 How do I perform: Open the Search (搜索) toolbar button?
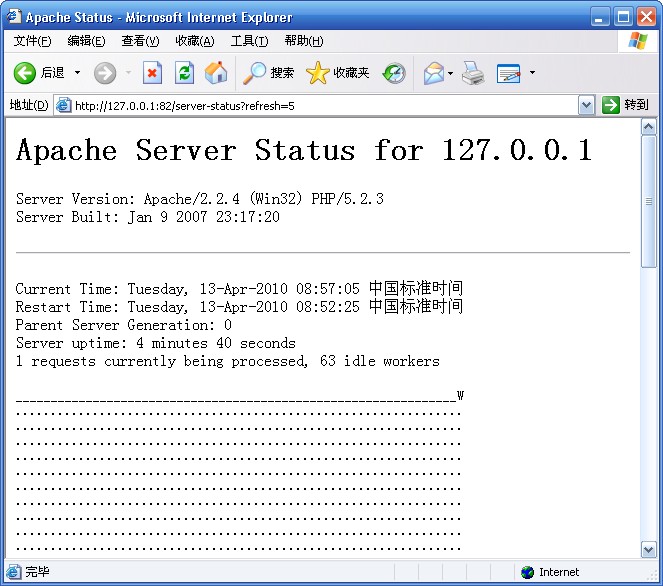(x=268, y=73)
